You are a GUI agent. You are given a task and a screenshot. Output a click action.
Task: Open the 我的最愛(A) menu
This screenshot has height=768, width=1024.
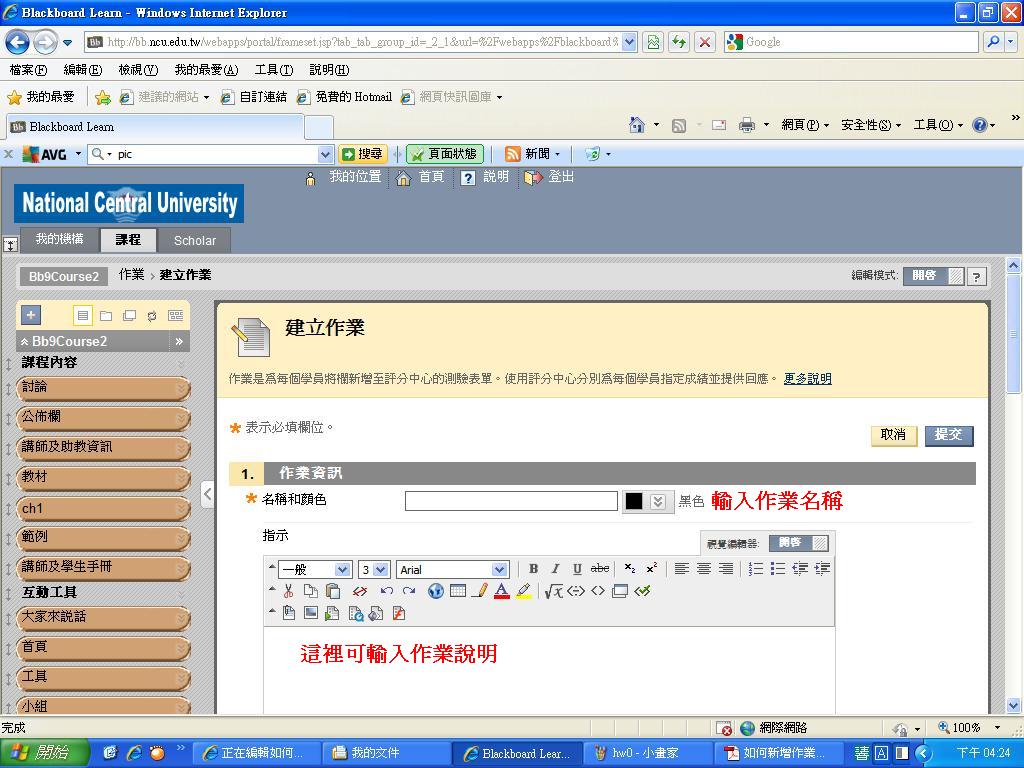(x=206, y=70)
